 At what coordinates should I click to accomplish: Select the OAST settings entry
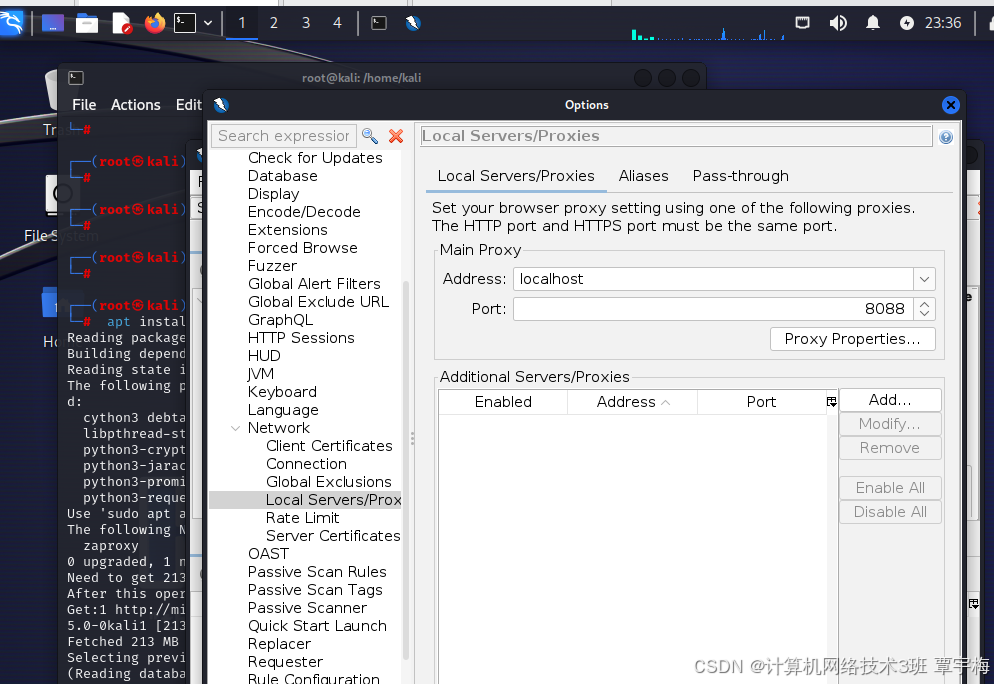point(268,553)
